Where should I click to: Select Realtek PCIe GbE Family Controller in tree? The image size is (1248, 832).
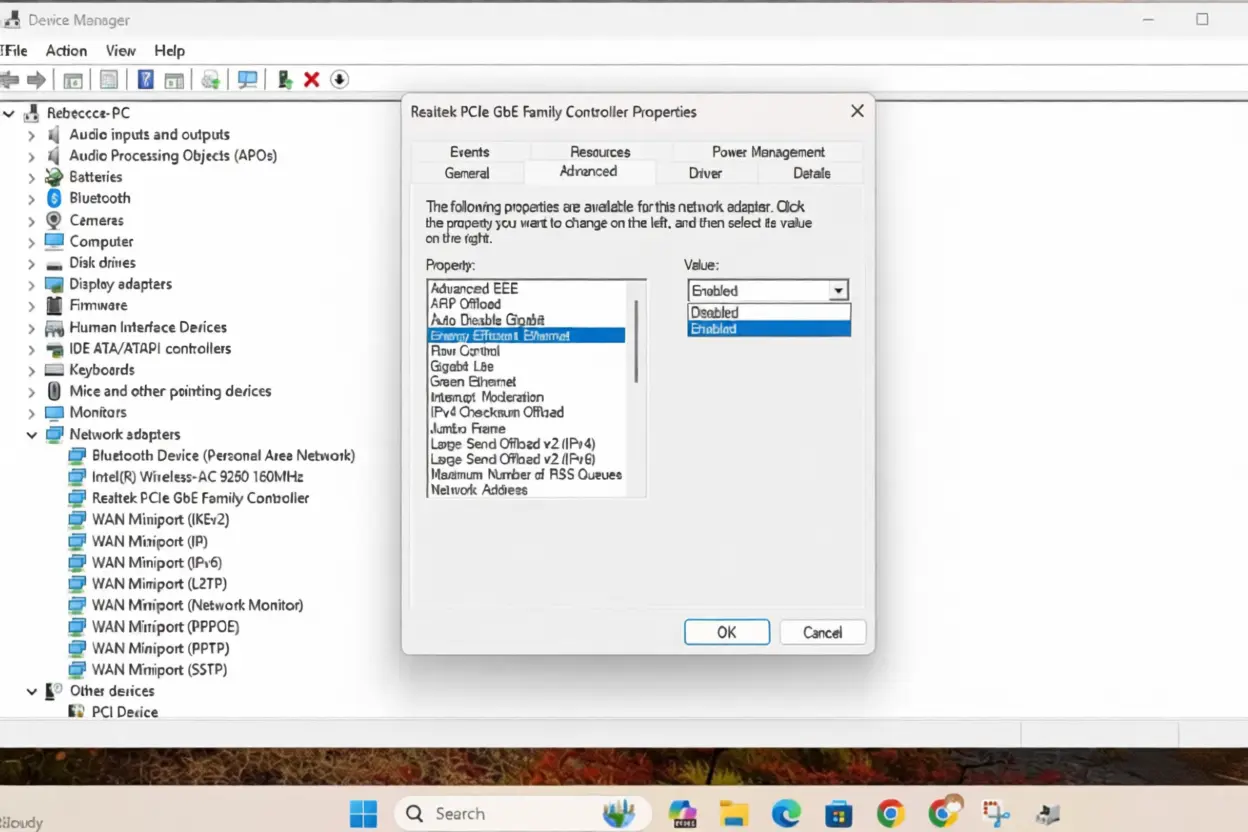click(x=200, y=498)
